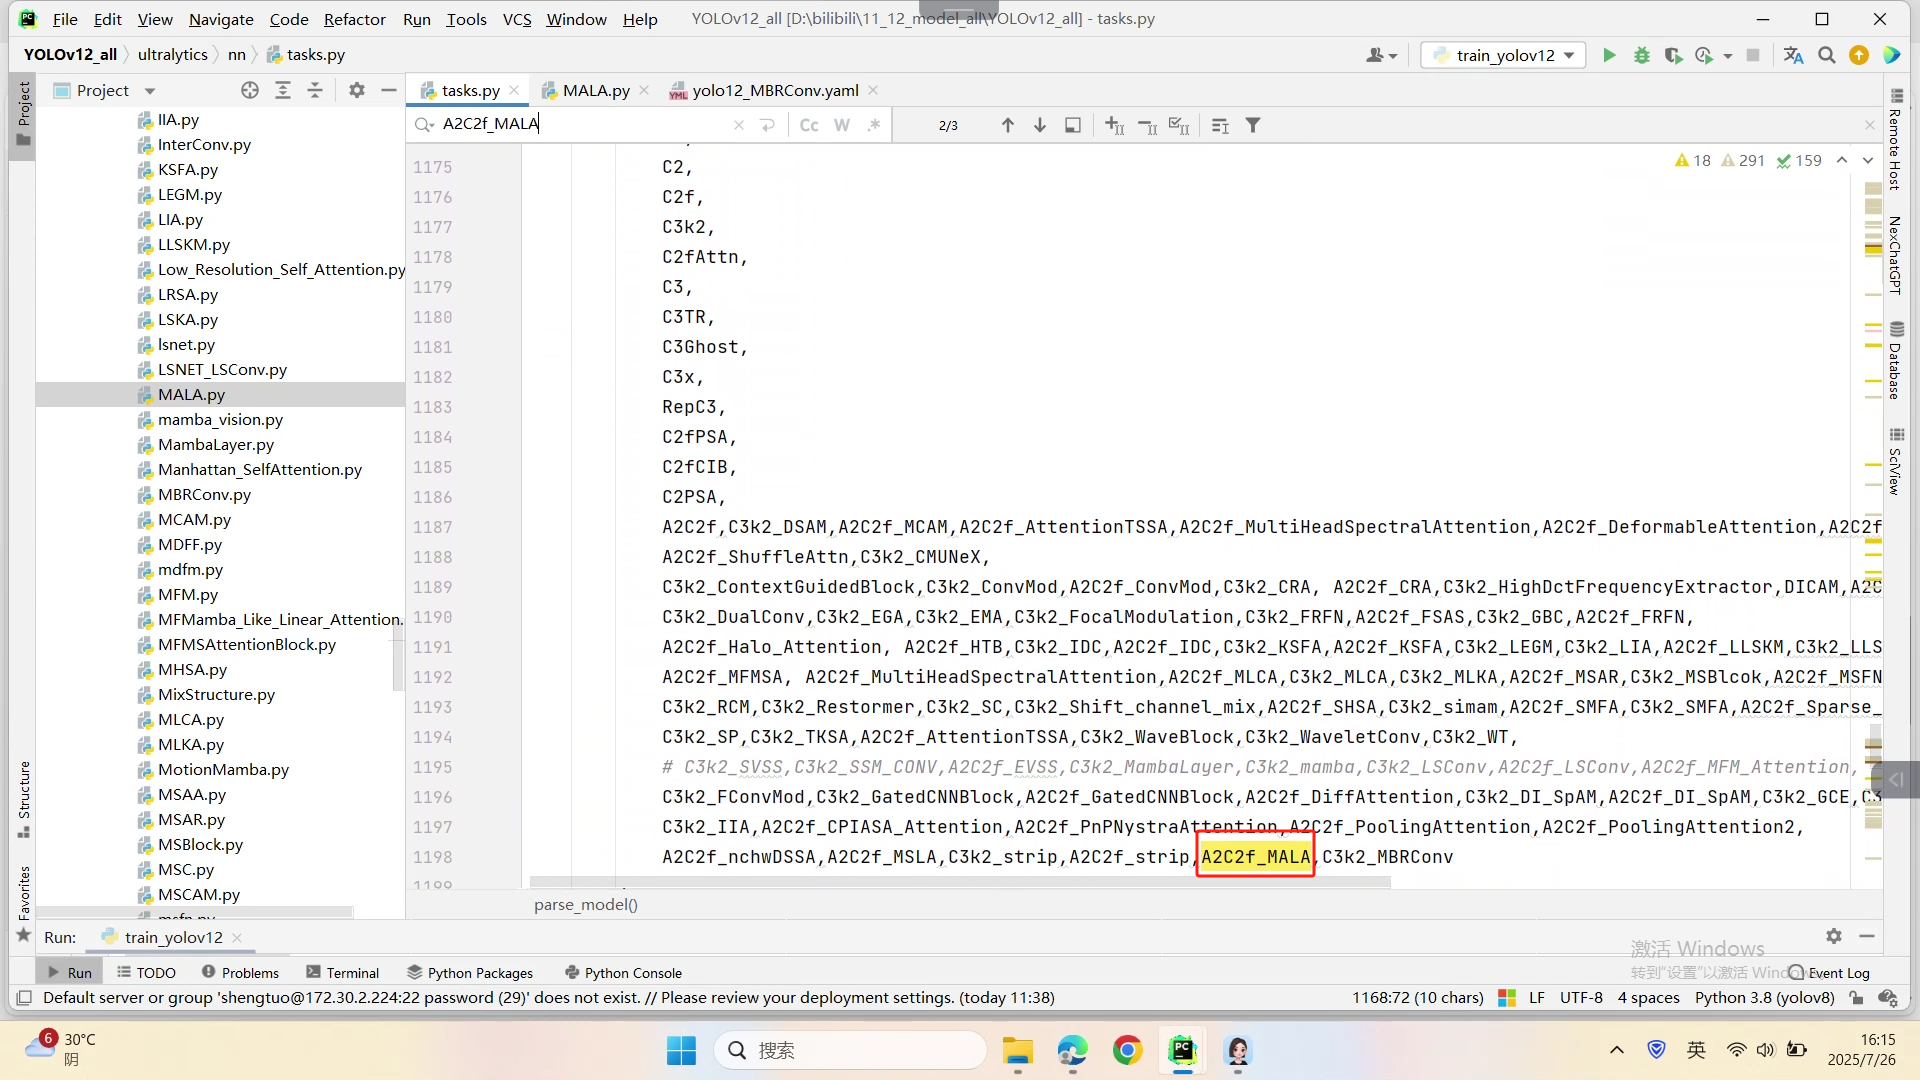Open the TODO tool tab
Screen dimensions: 1920x1080
(x=146, y=972)
